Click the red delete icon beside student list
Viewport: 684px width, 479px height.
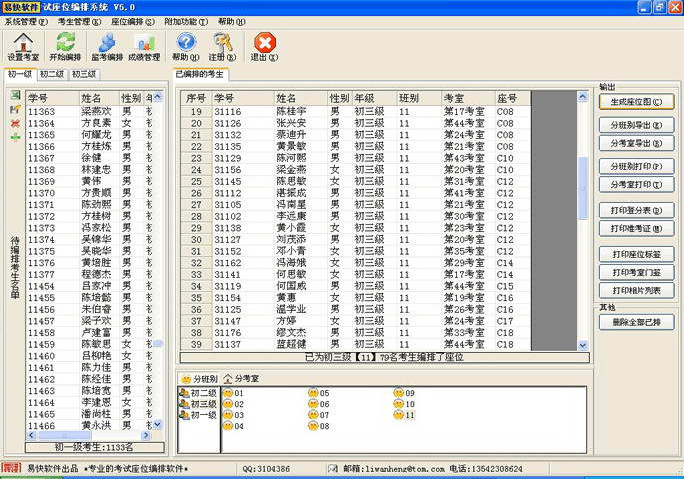click(15, 122)
